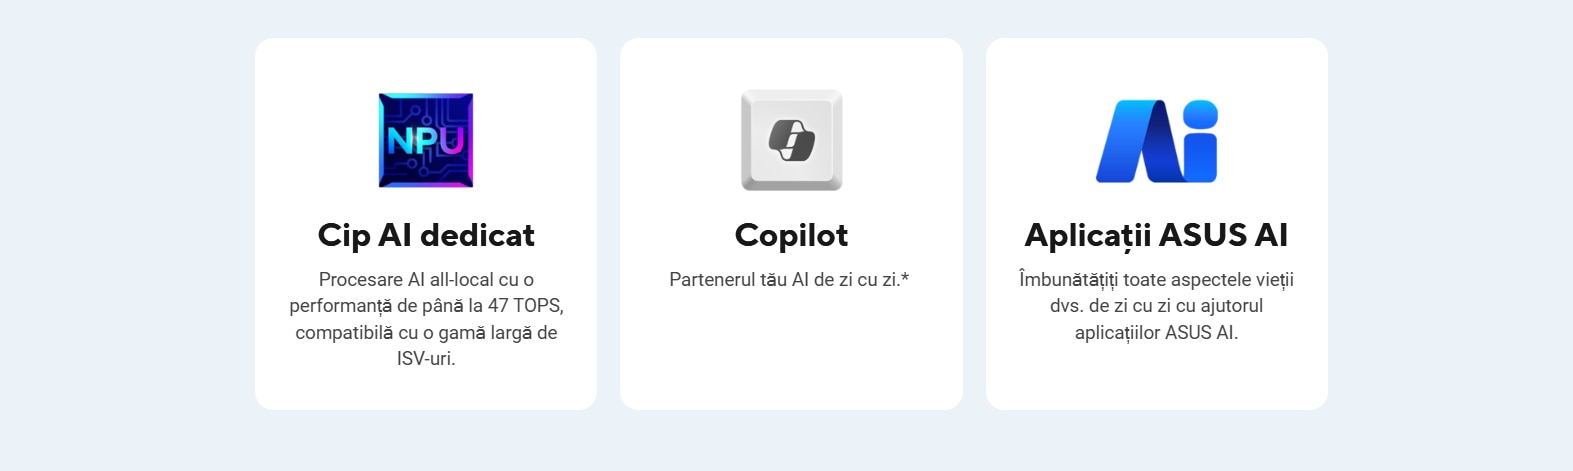The image size is (1573, 471).
Task: Click the blue dot of the ASUS AI "i"
Action: click(1200, 114)
